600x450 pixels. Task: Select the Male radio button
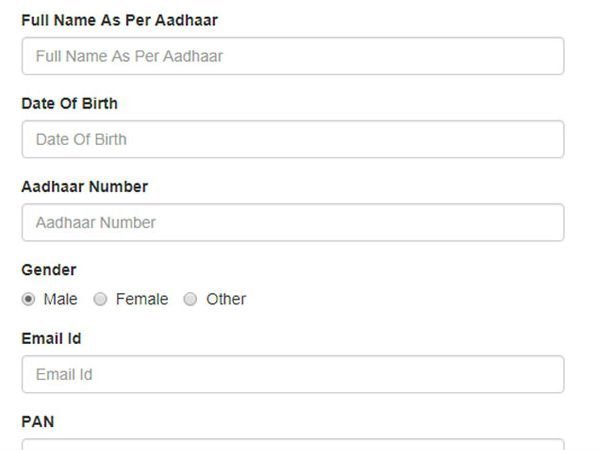click(29, 299)
